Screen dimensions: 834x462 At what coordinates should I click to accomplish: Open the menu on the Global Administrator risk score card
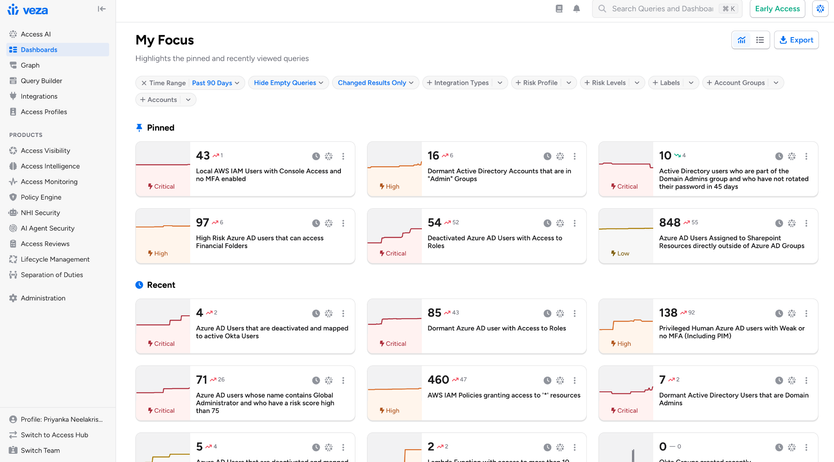[343, 381]
